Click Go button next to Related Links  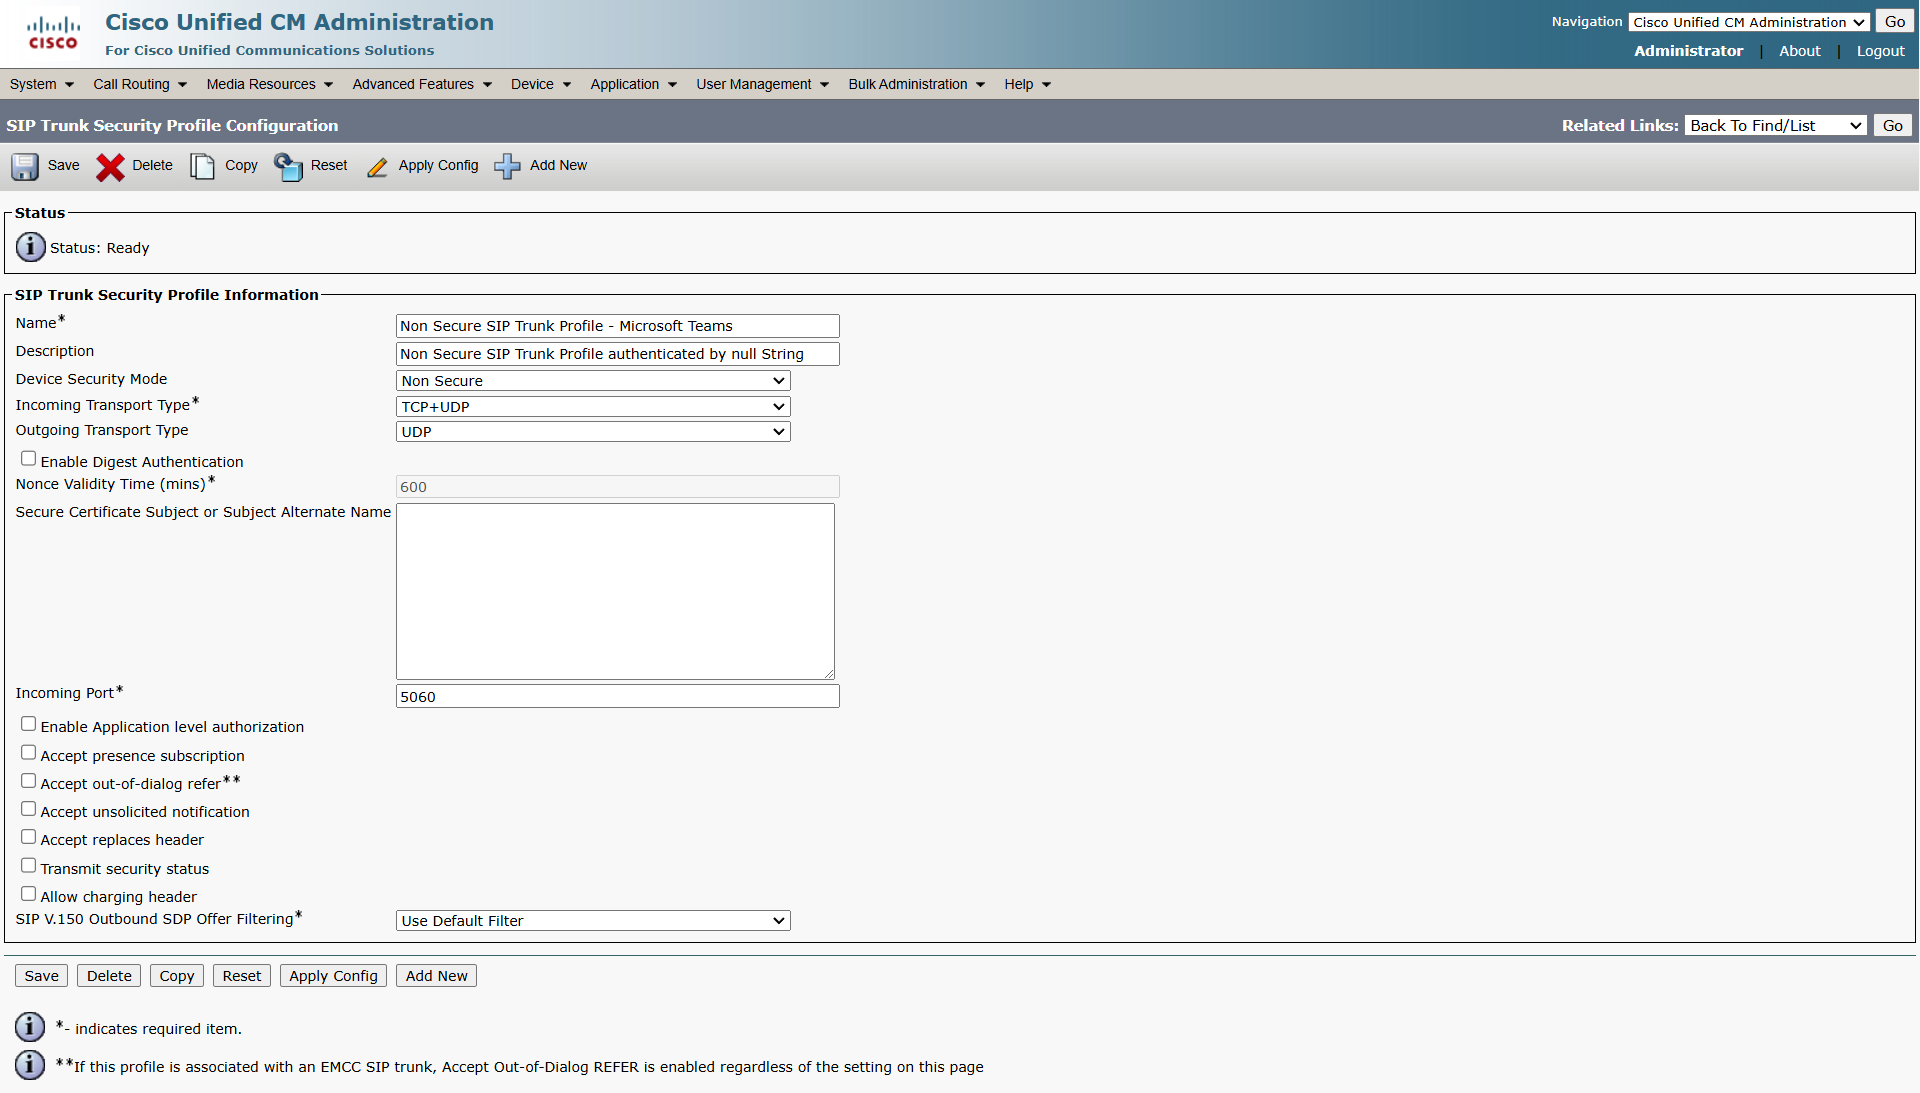(1893, 125)
